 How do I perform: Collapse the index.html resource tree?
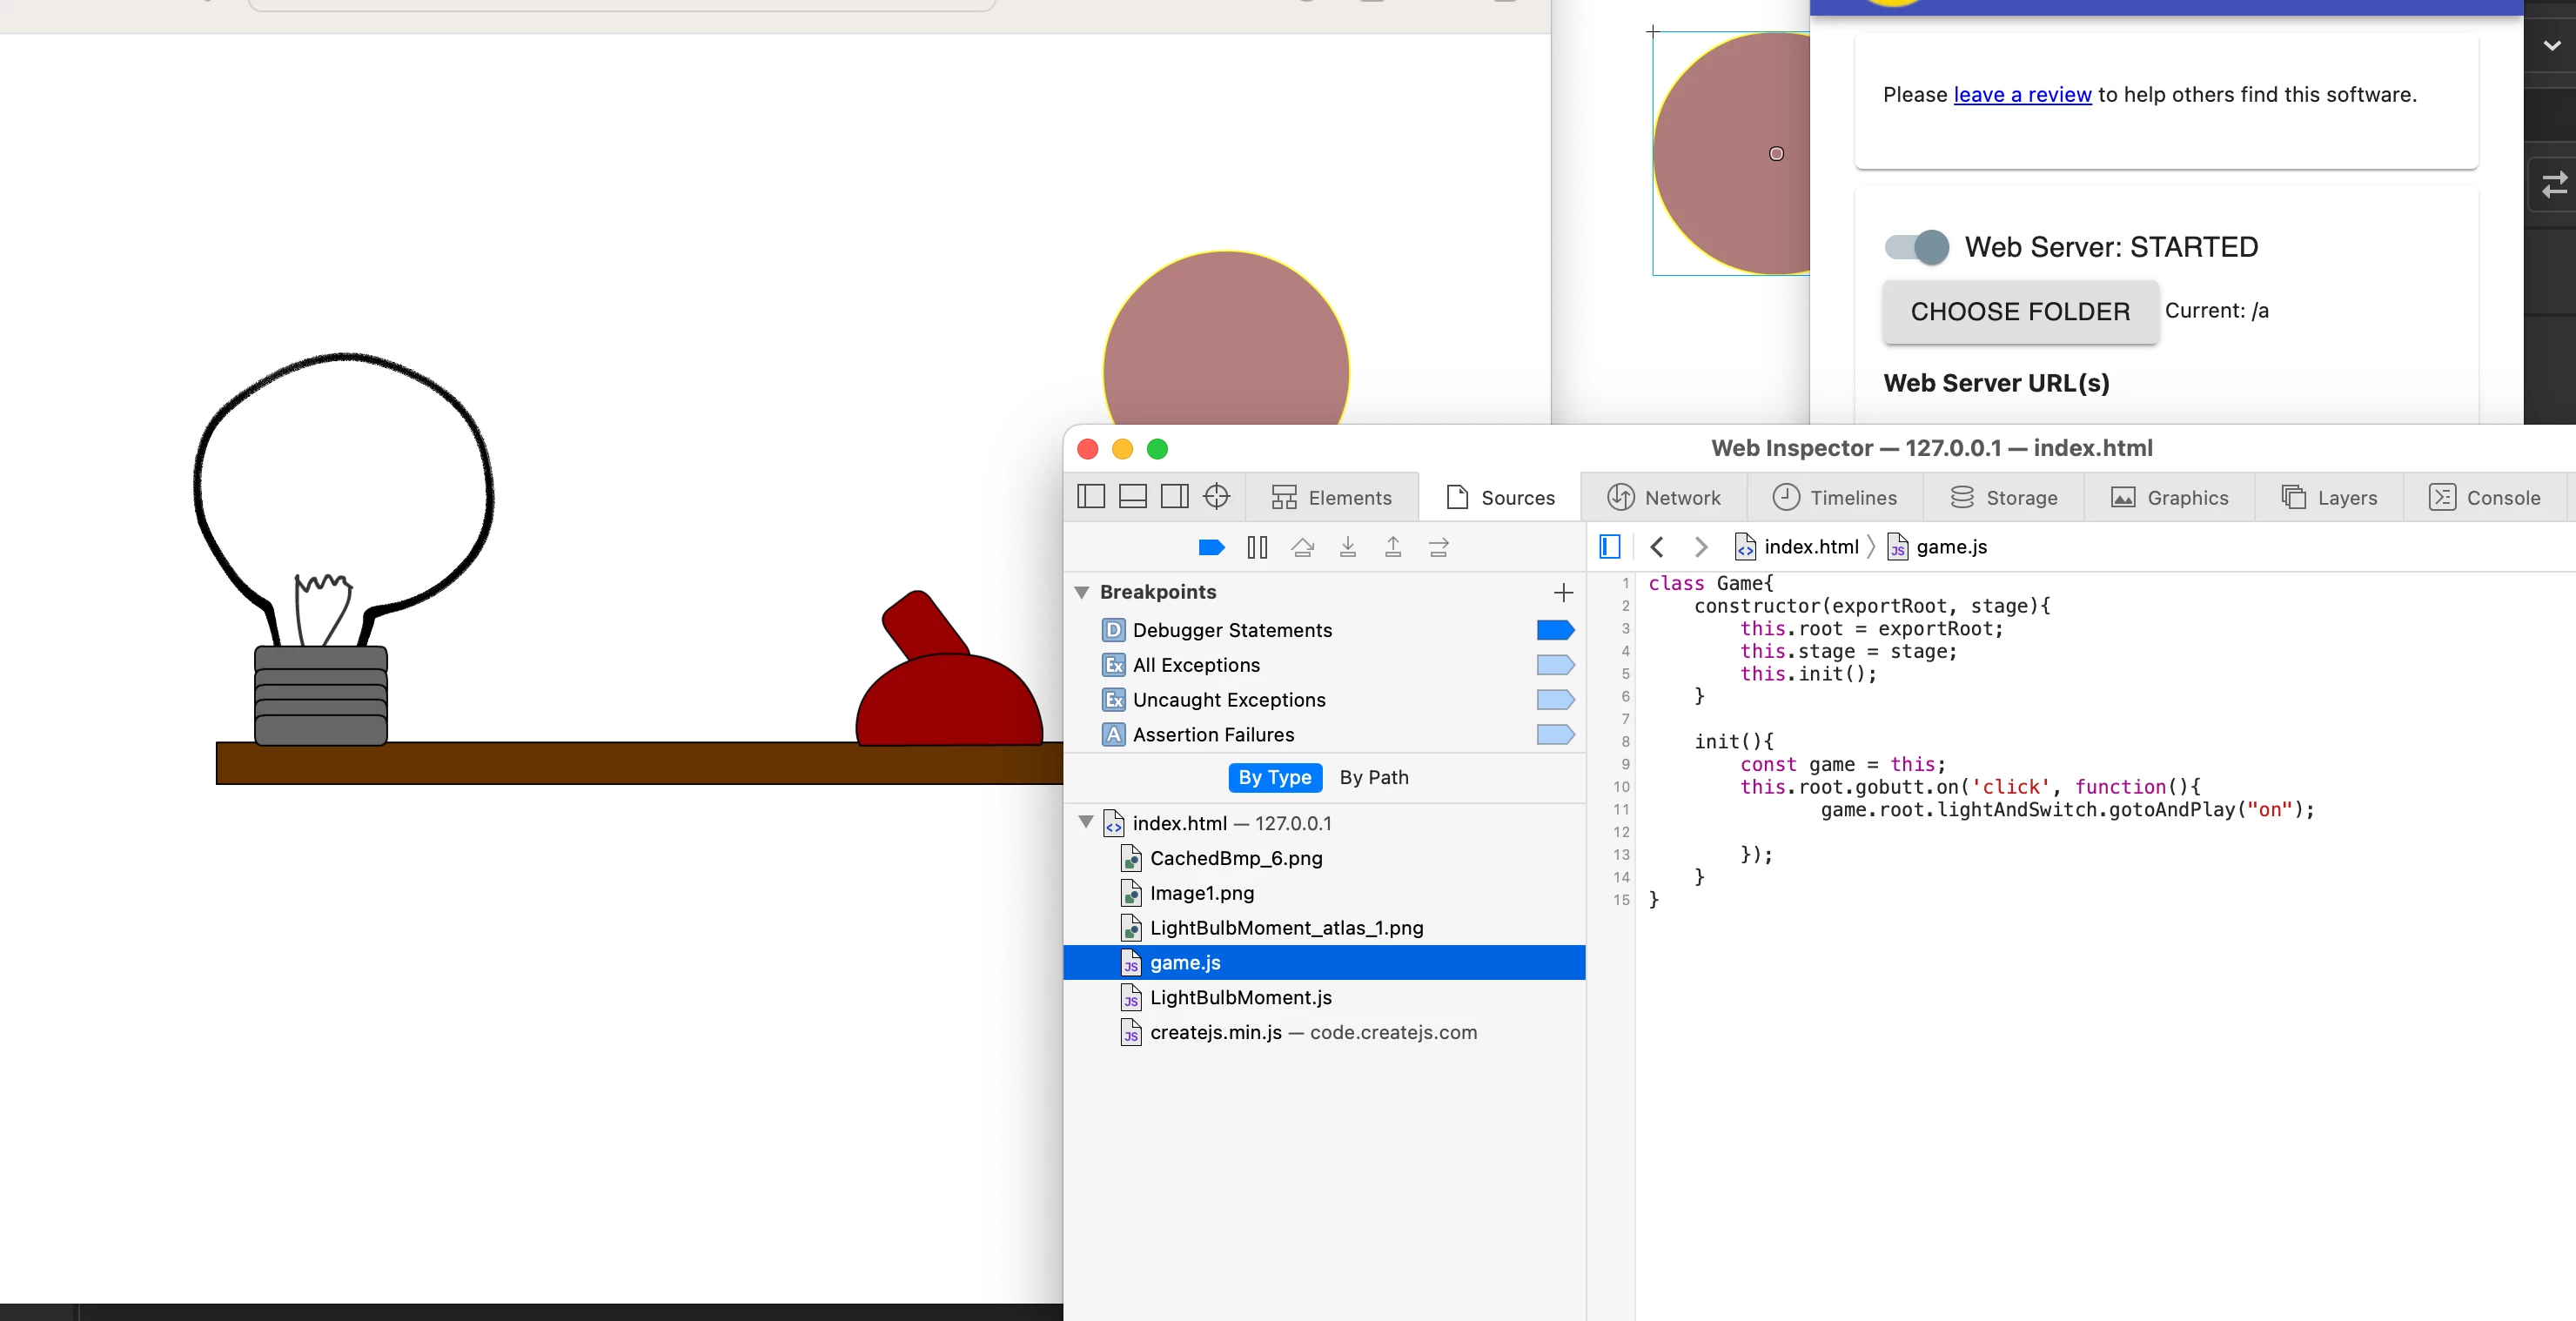click(x=1085, y=822)
